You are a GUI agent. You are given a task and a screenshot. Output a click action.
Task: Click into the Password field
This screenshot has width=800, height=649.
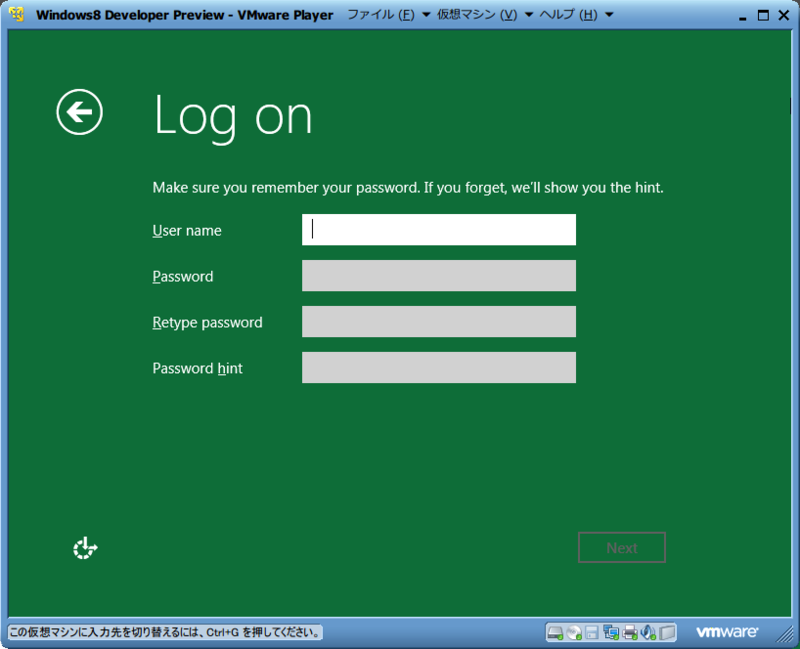click(439, 276)
